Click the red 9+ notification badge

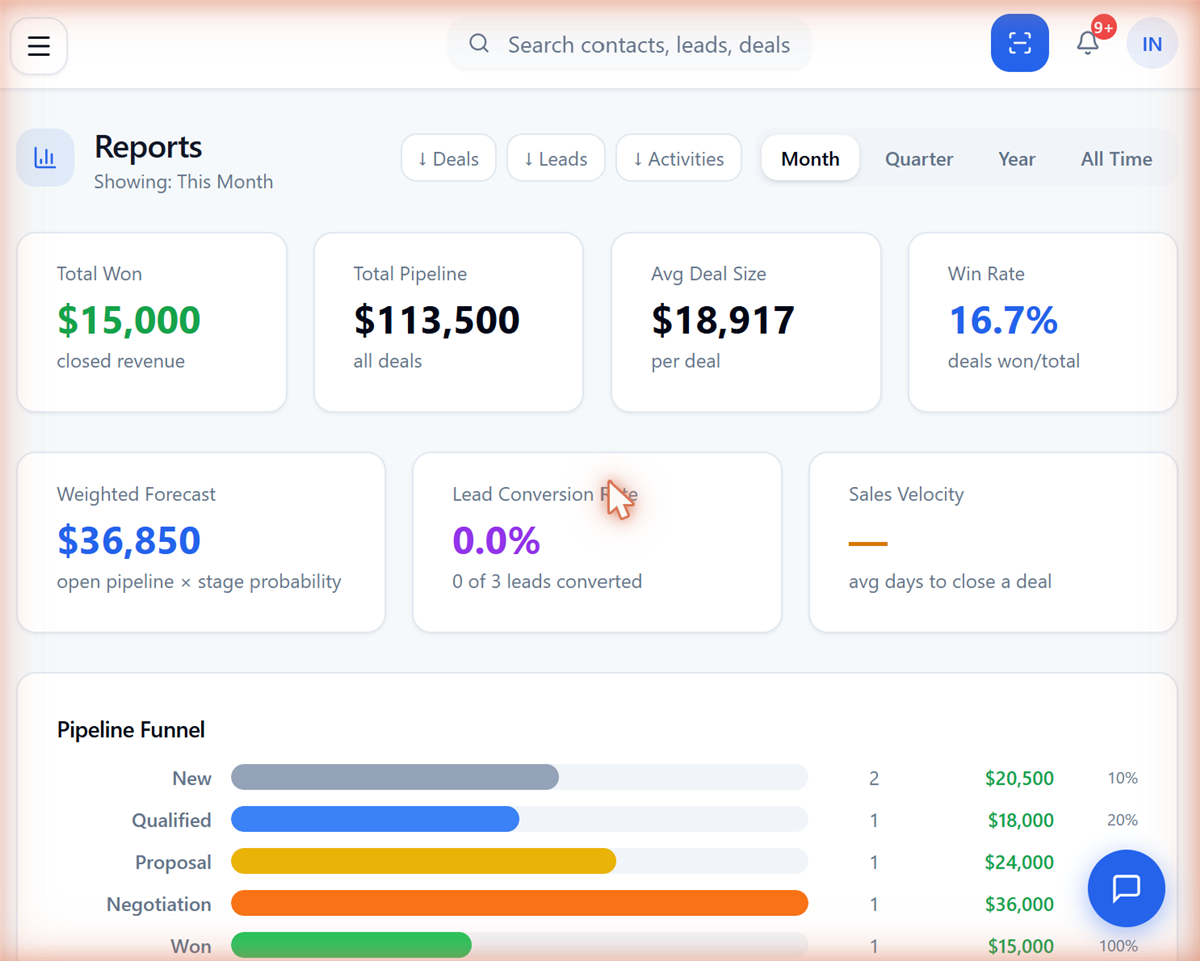1103,27
